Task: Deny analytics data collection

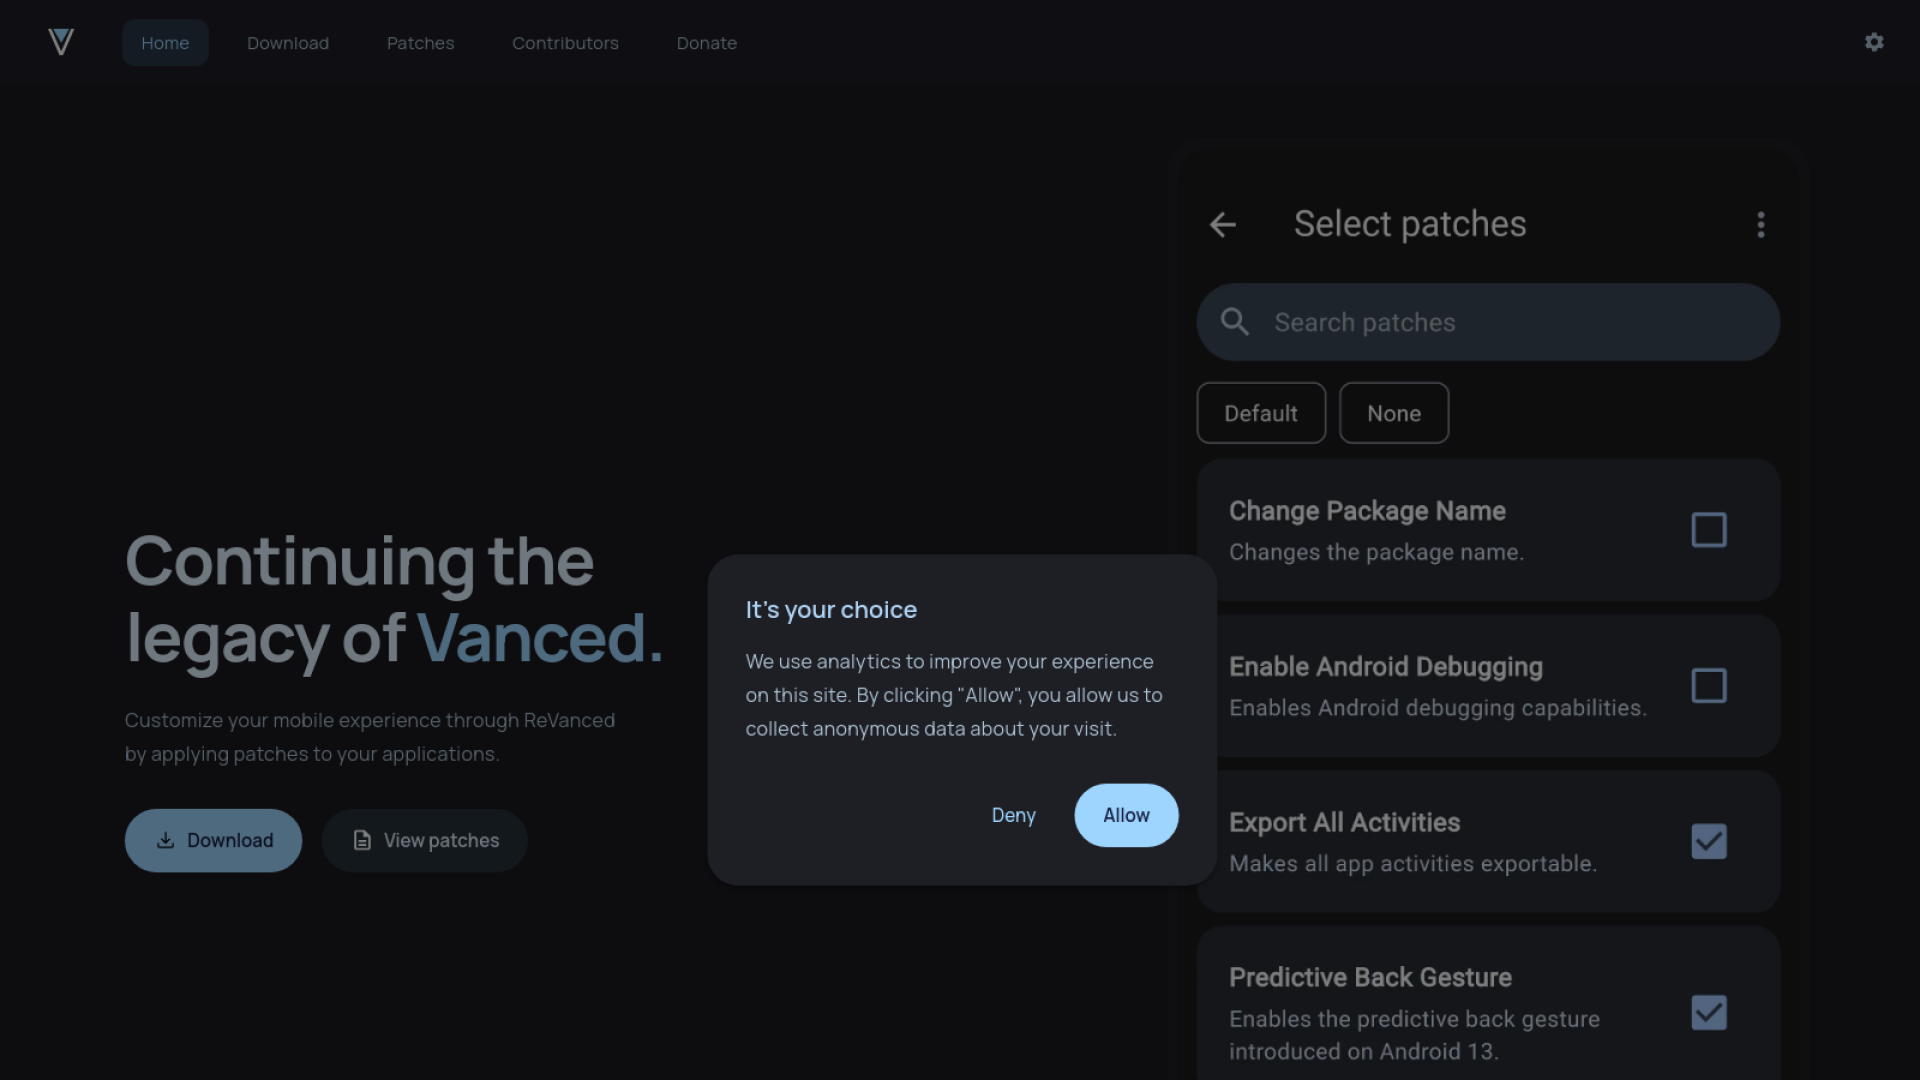Action: (x=1013, y=816)
